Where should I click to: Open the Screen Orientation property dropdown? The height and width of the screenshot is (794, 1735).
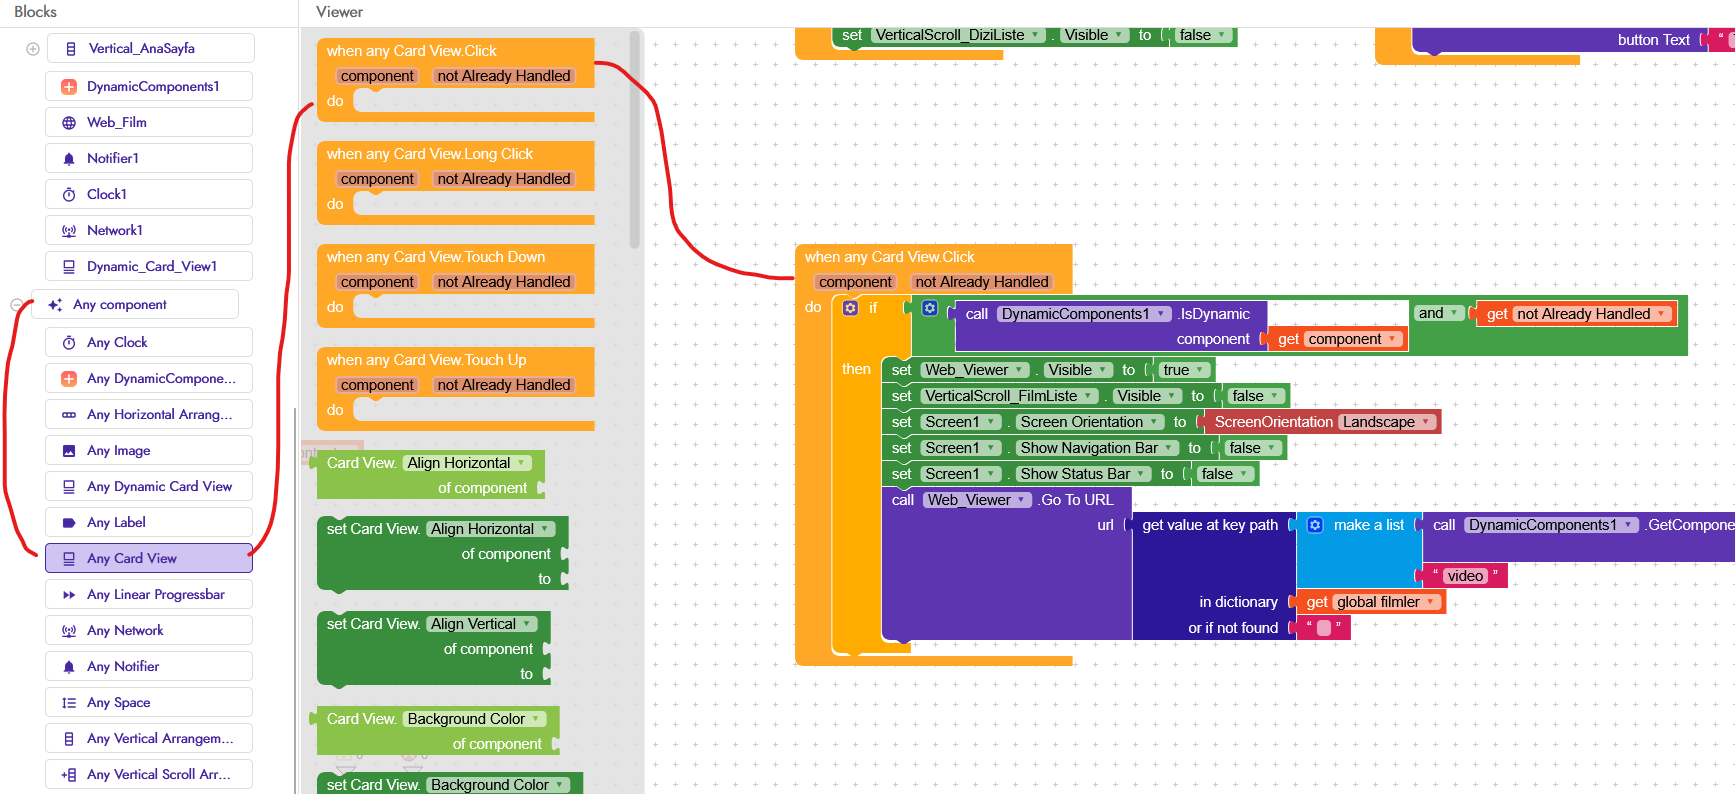(1090, 422)
